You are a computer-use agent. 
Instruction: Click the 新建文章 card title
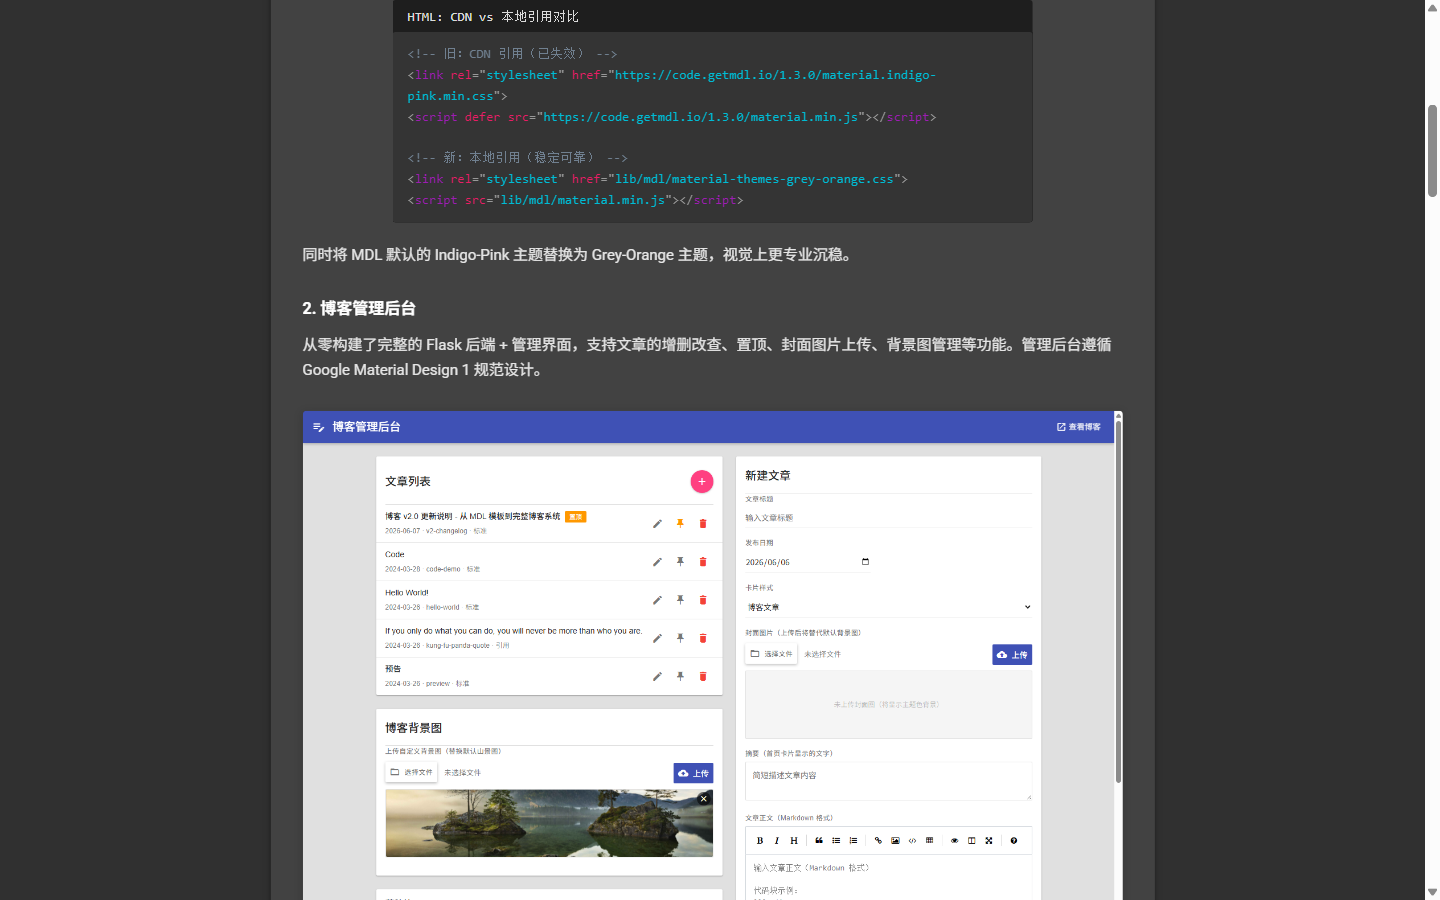pyautogui.click(x=768, y=476)
